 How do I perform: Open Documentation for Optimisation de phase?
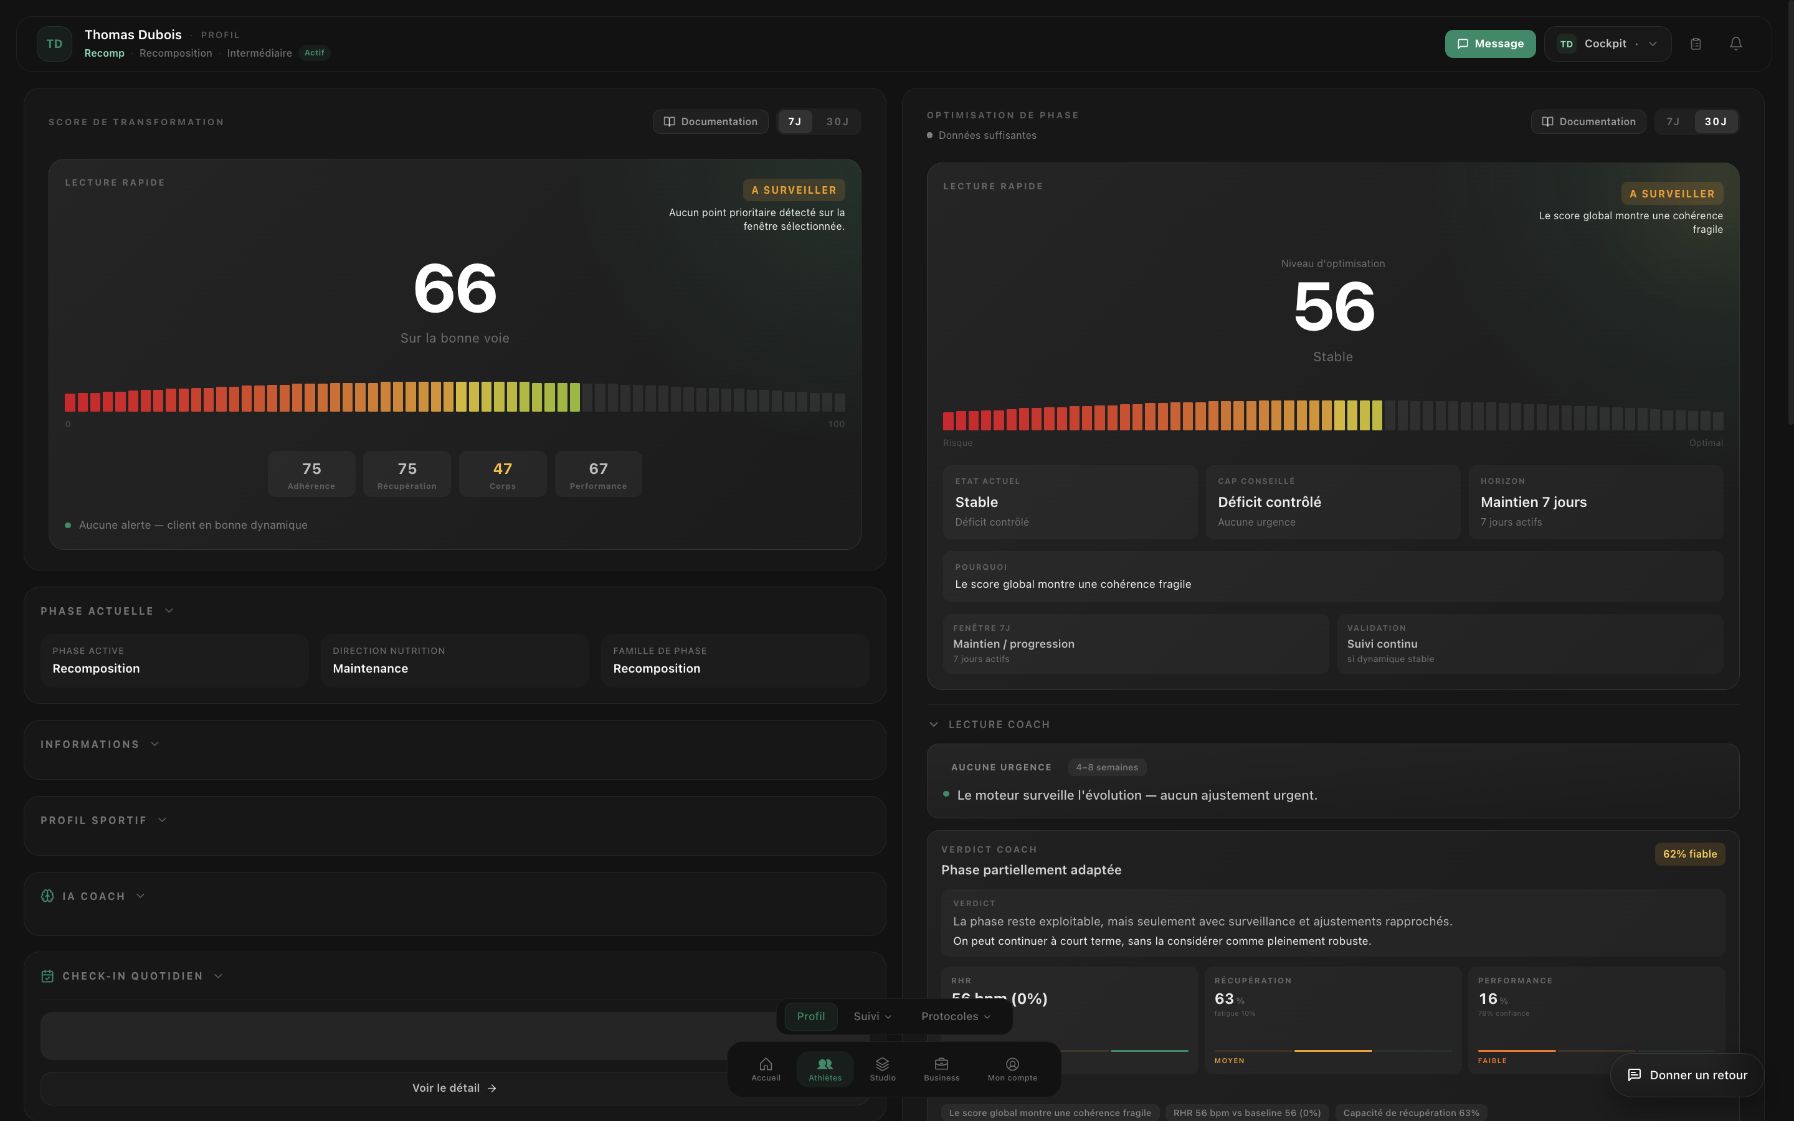1589,122
